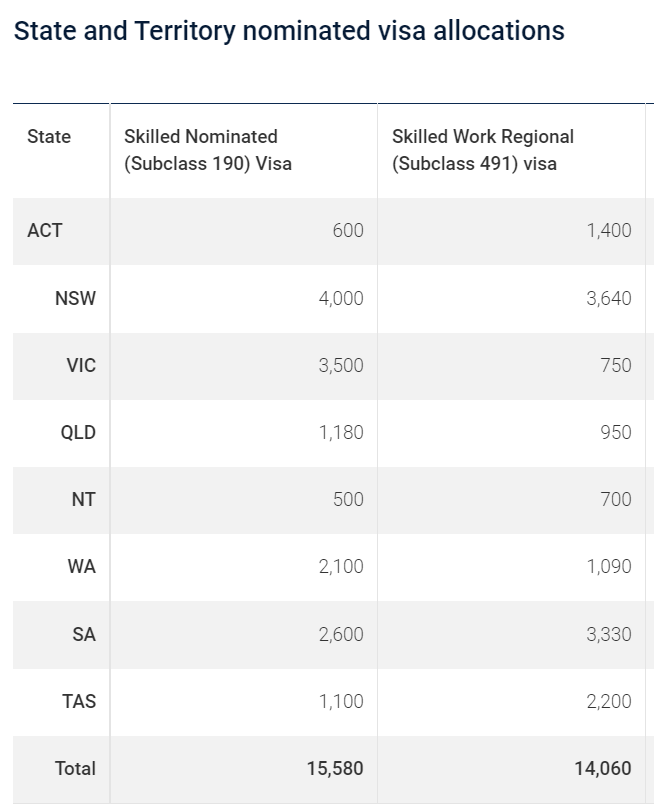The image size is (654, 811).
Task: Select the 2,200 value for TAS
Action: click(x=609, y=701)
